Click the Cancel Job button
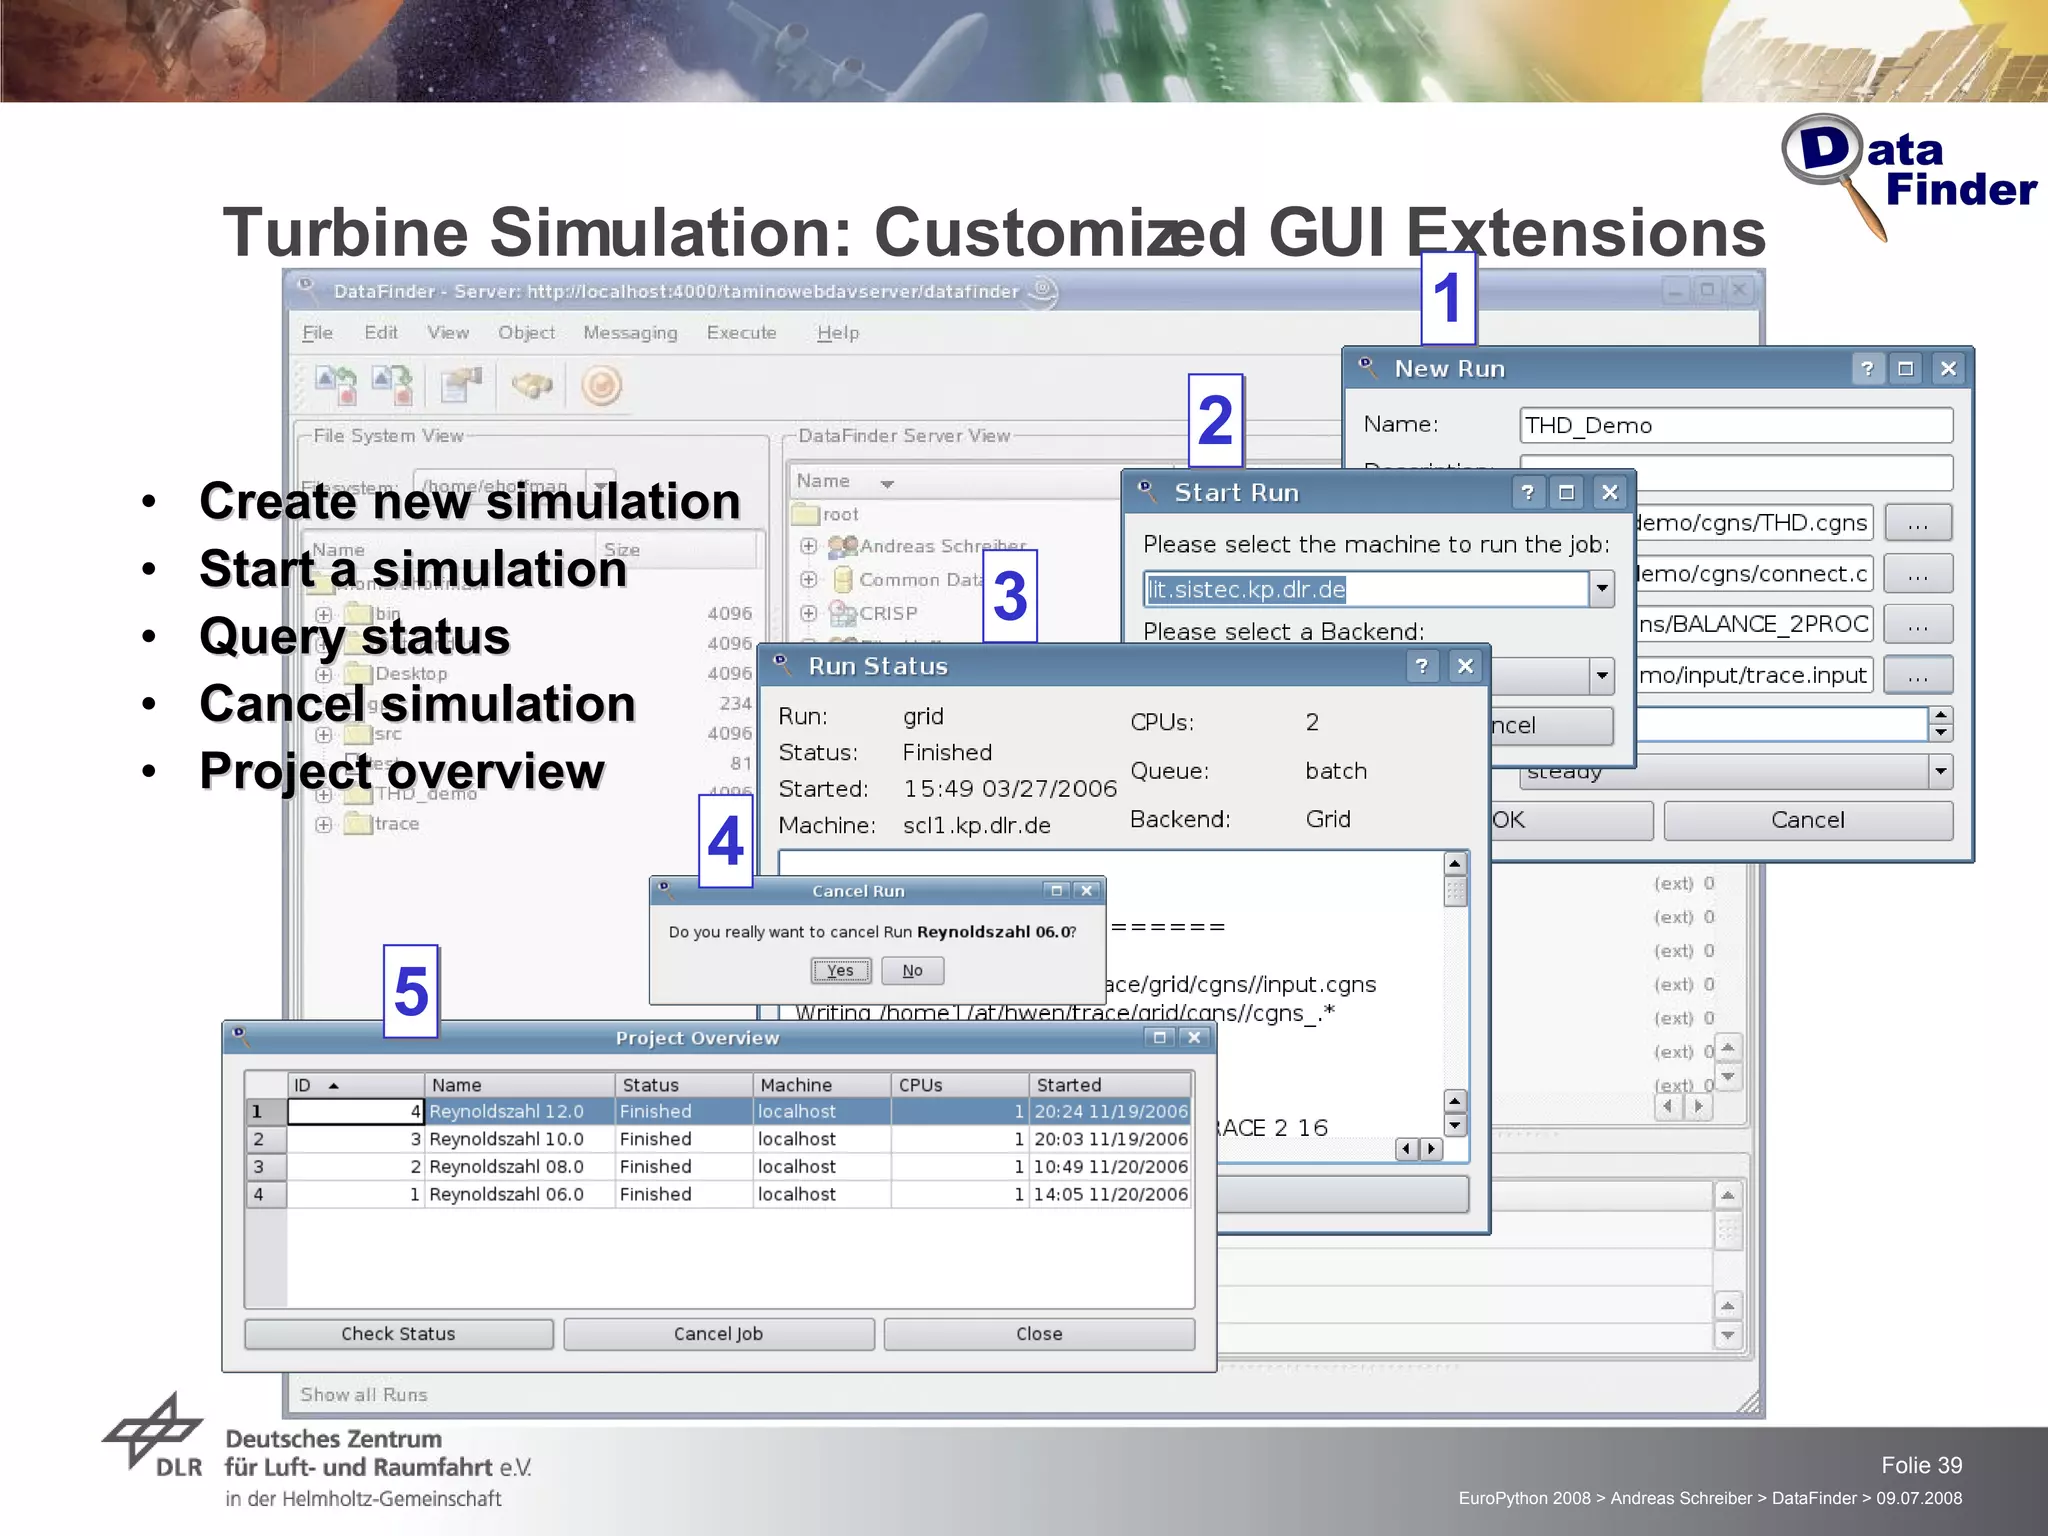The image size is (2048, 1536). [x=718, y=1334]
